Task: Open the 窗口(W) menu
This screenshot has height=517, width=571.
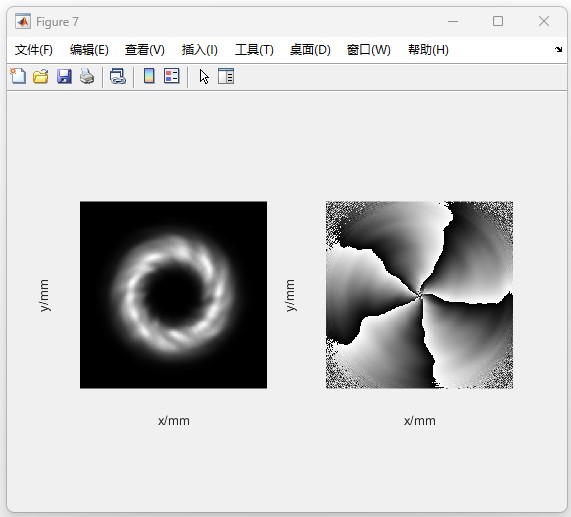Action: pyautogui.click(x=369, y=50)
